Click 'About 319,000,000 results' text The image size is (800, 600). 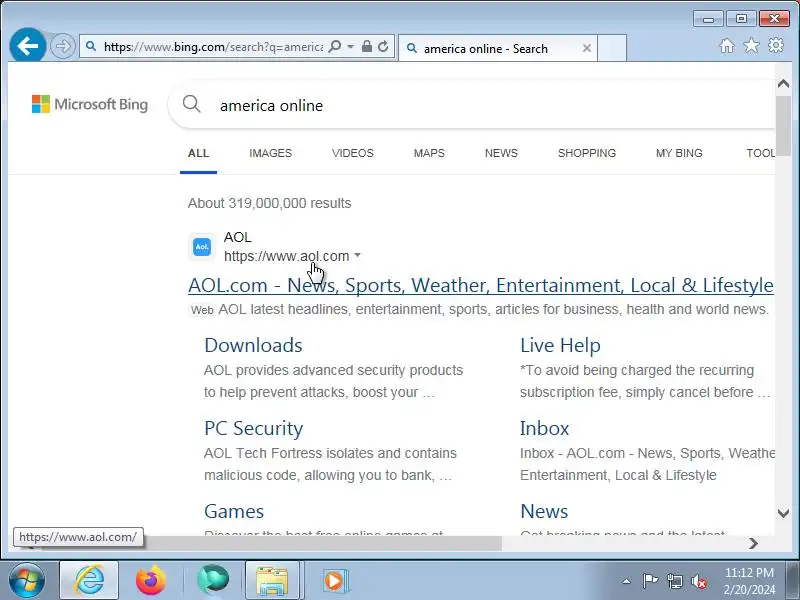click(x=269, y=203)
